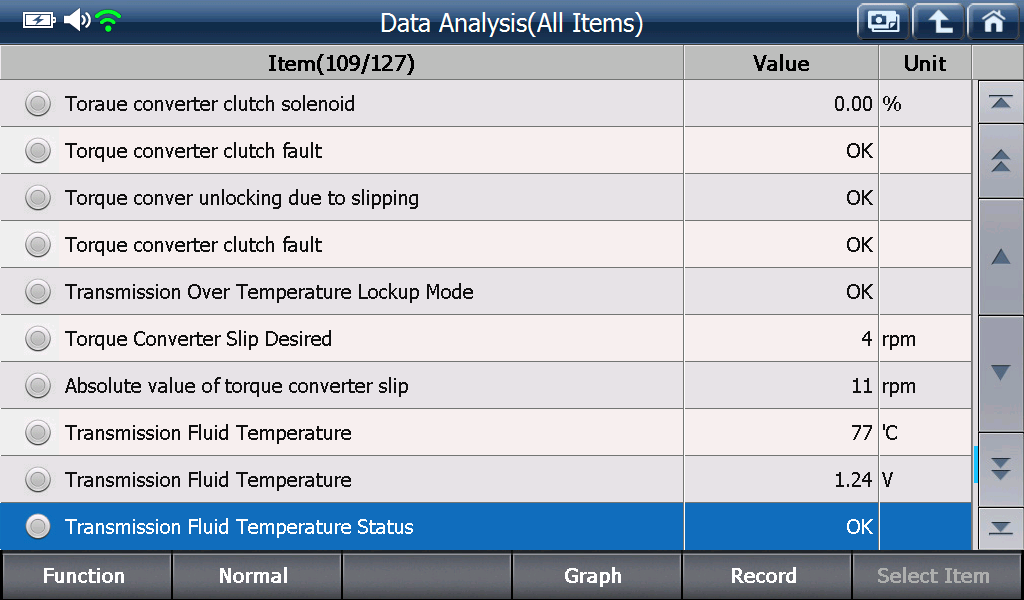Return to home via house icon

(993, 22)
